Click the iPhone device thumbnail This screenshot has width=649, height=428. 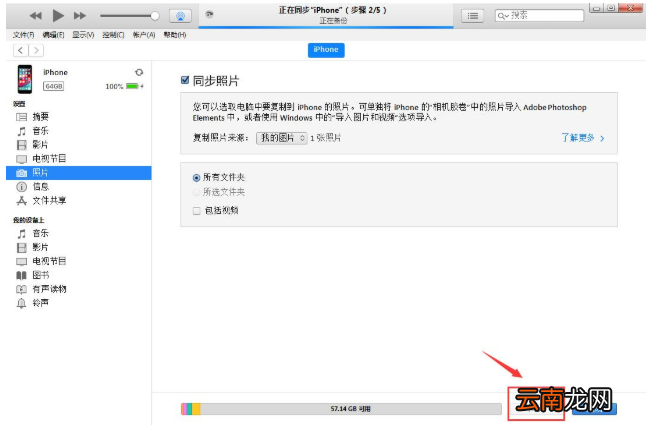pyautogui.click(x=25, y=79)
